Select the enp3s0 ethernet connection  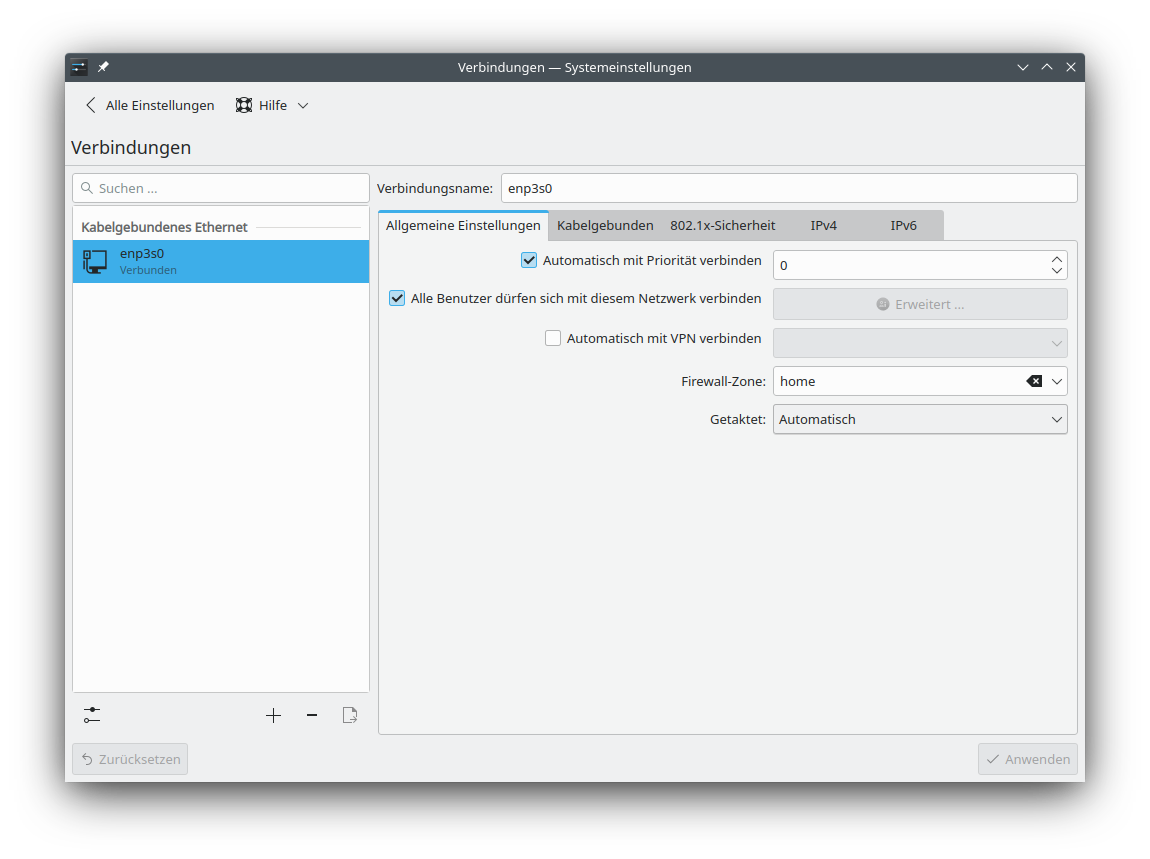point(220,261)
